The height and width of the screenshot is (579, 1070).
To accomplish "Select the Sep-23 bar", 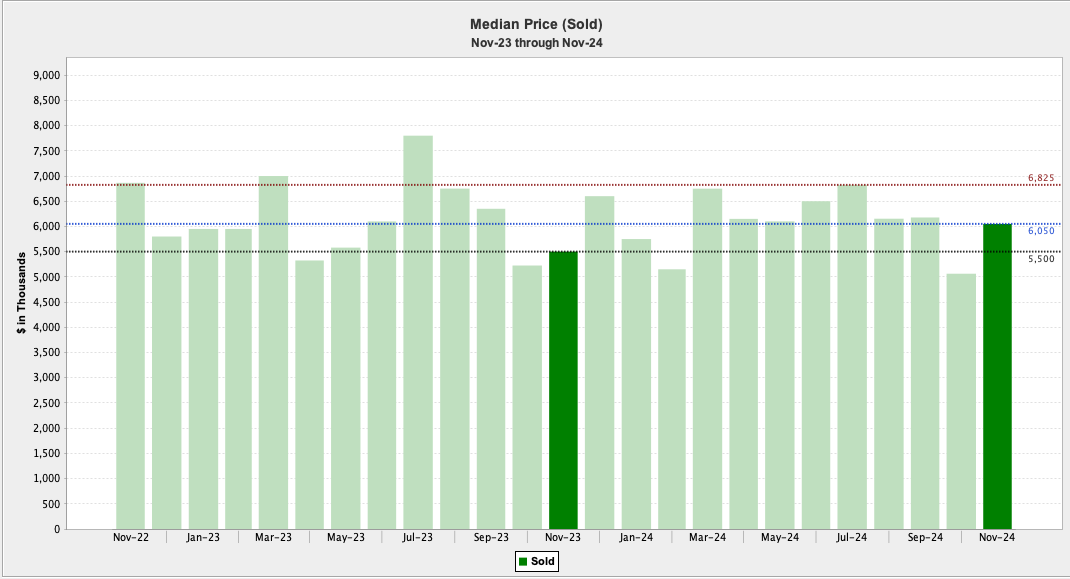I will coord(491,368).
